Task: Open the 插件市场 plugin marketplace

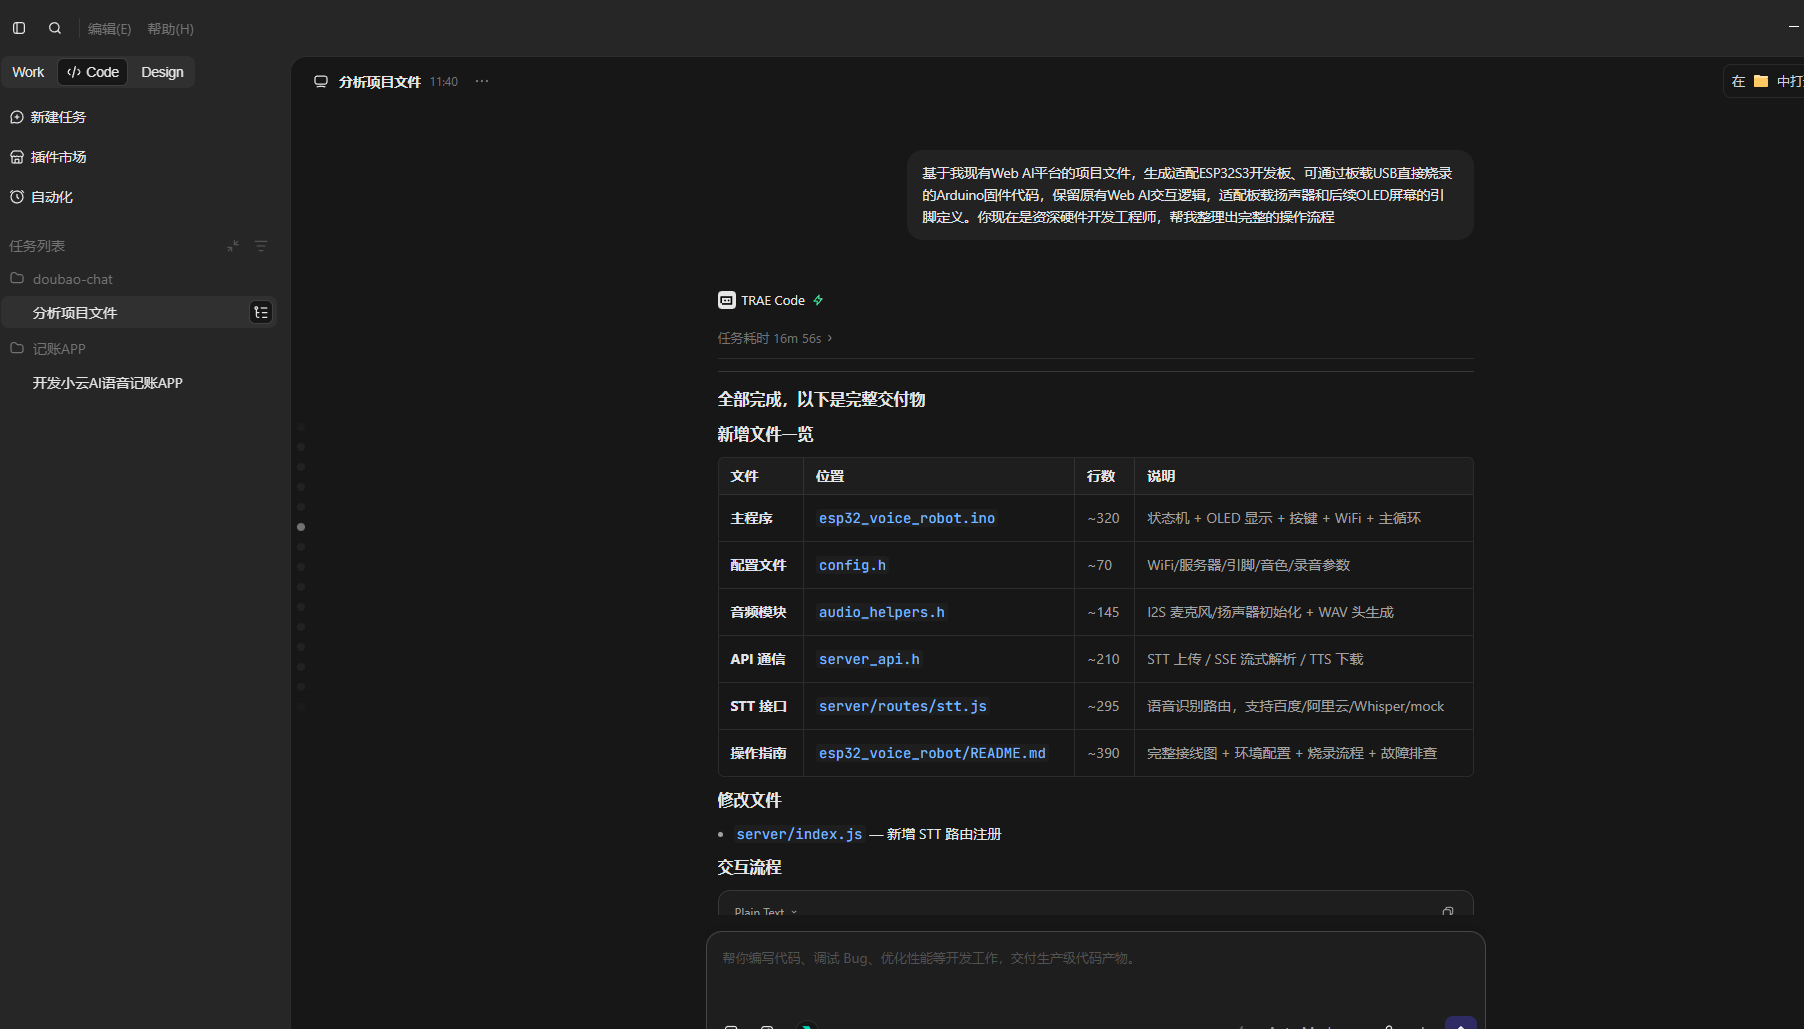Action: pos(48,157)
